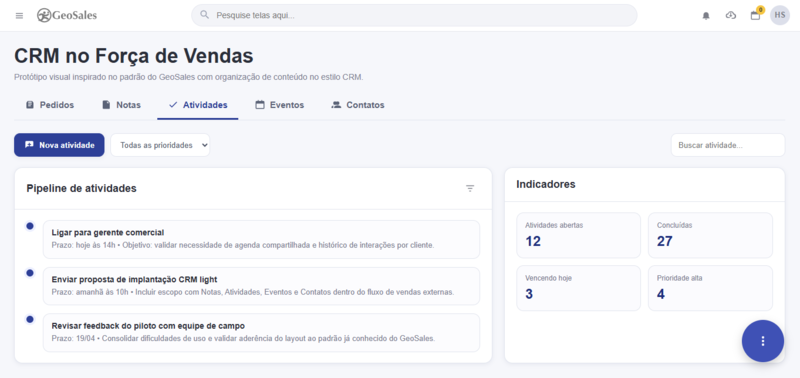The image size is (800, 378).
Task: Click the dot beside Revisar feedback do piloto
Action: 30,319
